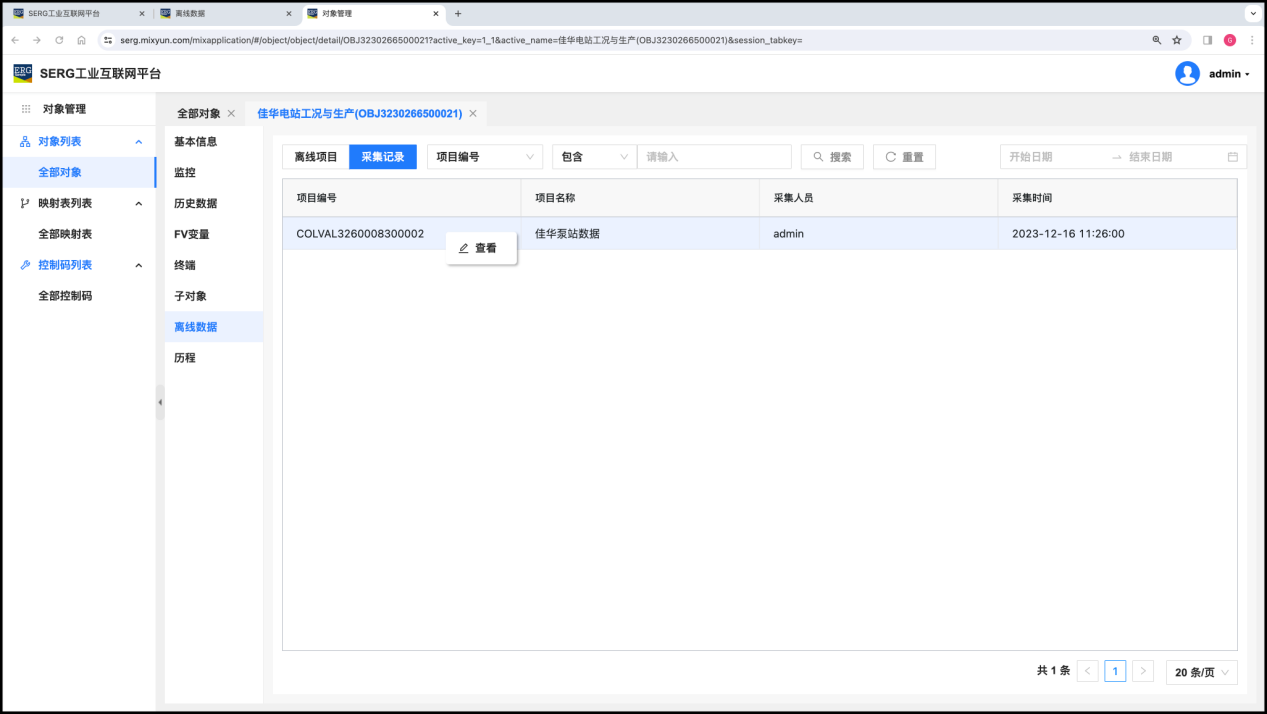This screenshot has width=1267, height=714.
Task: Close the 全部对象 tab
Action: click(231, 114)
